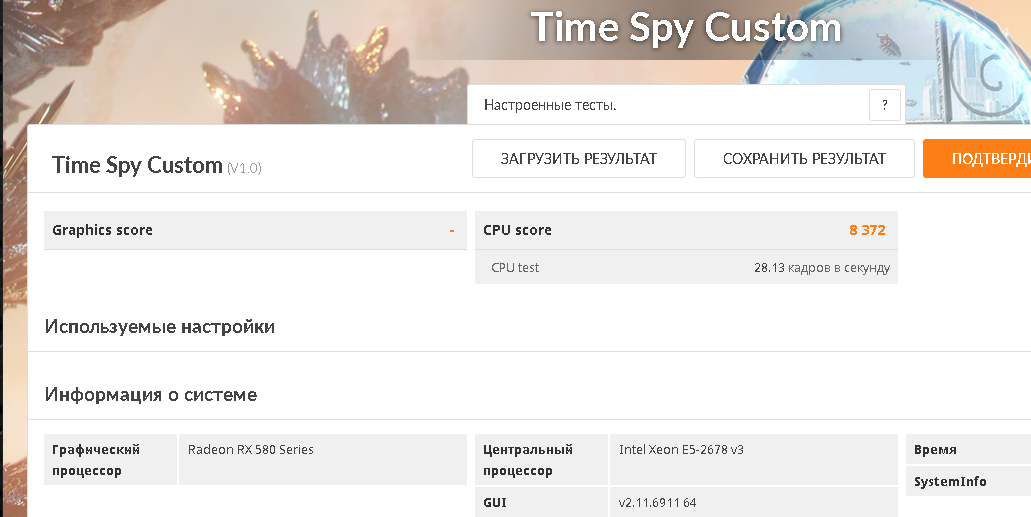Click the GUI version v2.11.6911 64
The image size is (1031, 517).
[x=658, y=503]
